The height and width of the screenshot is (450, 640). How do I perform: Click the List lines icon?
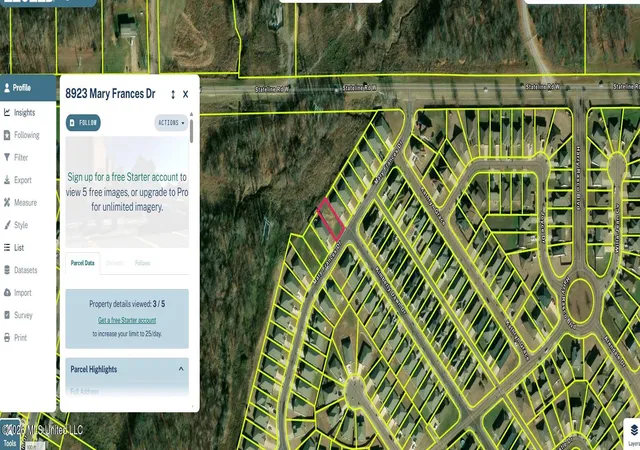(x=7, y=247)
